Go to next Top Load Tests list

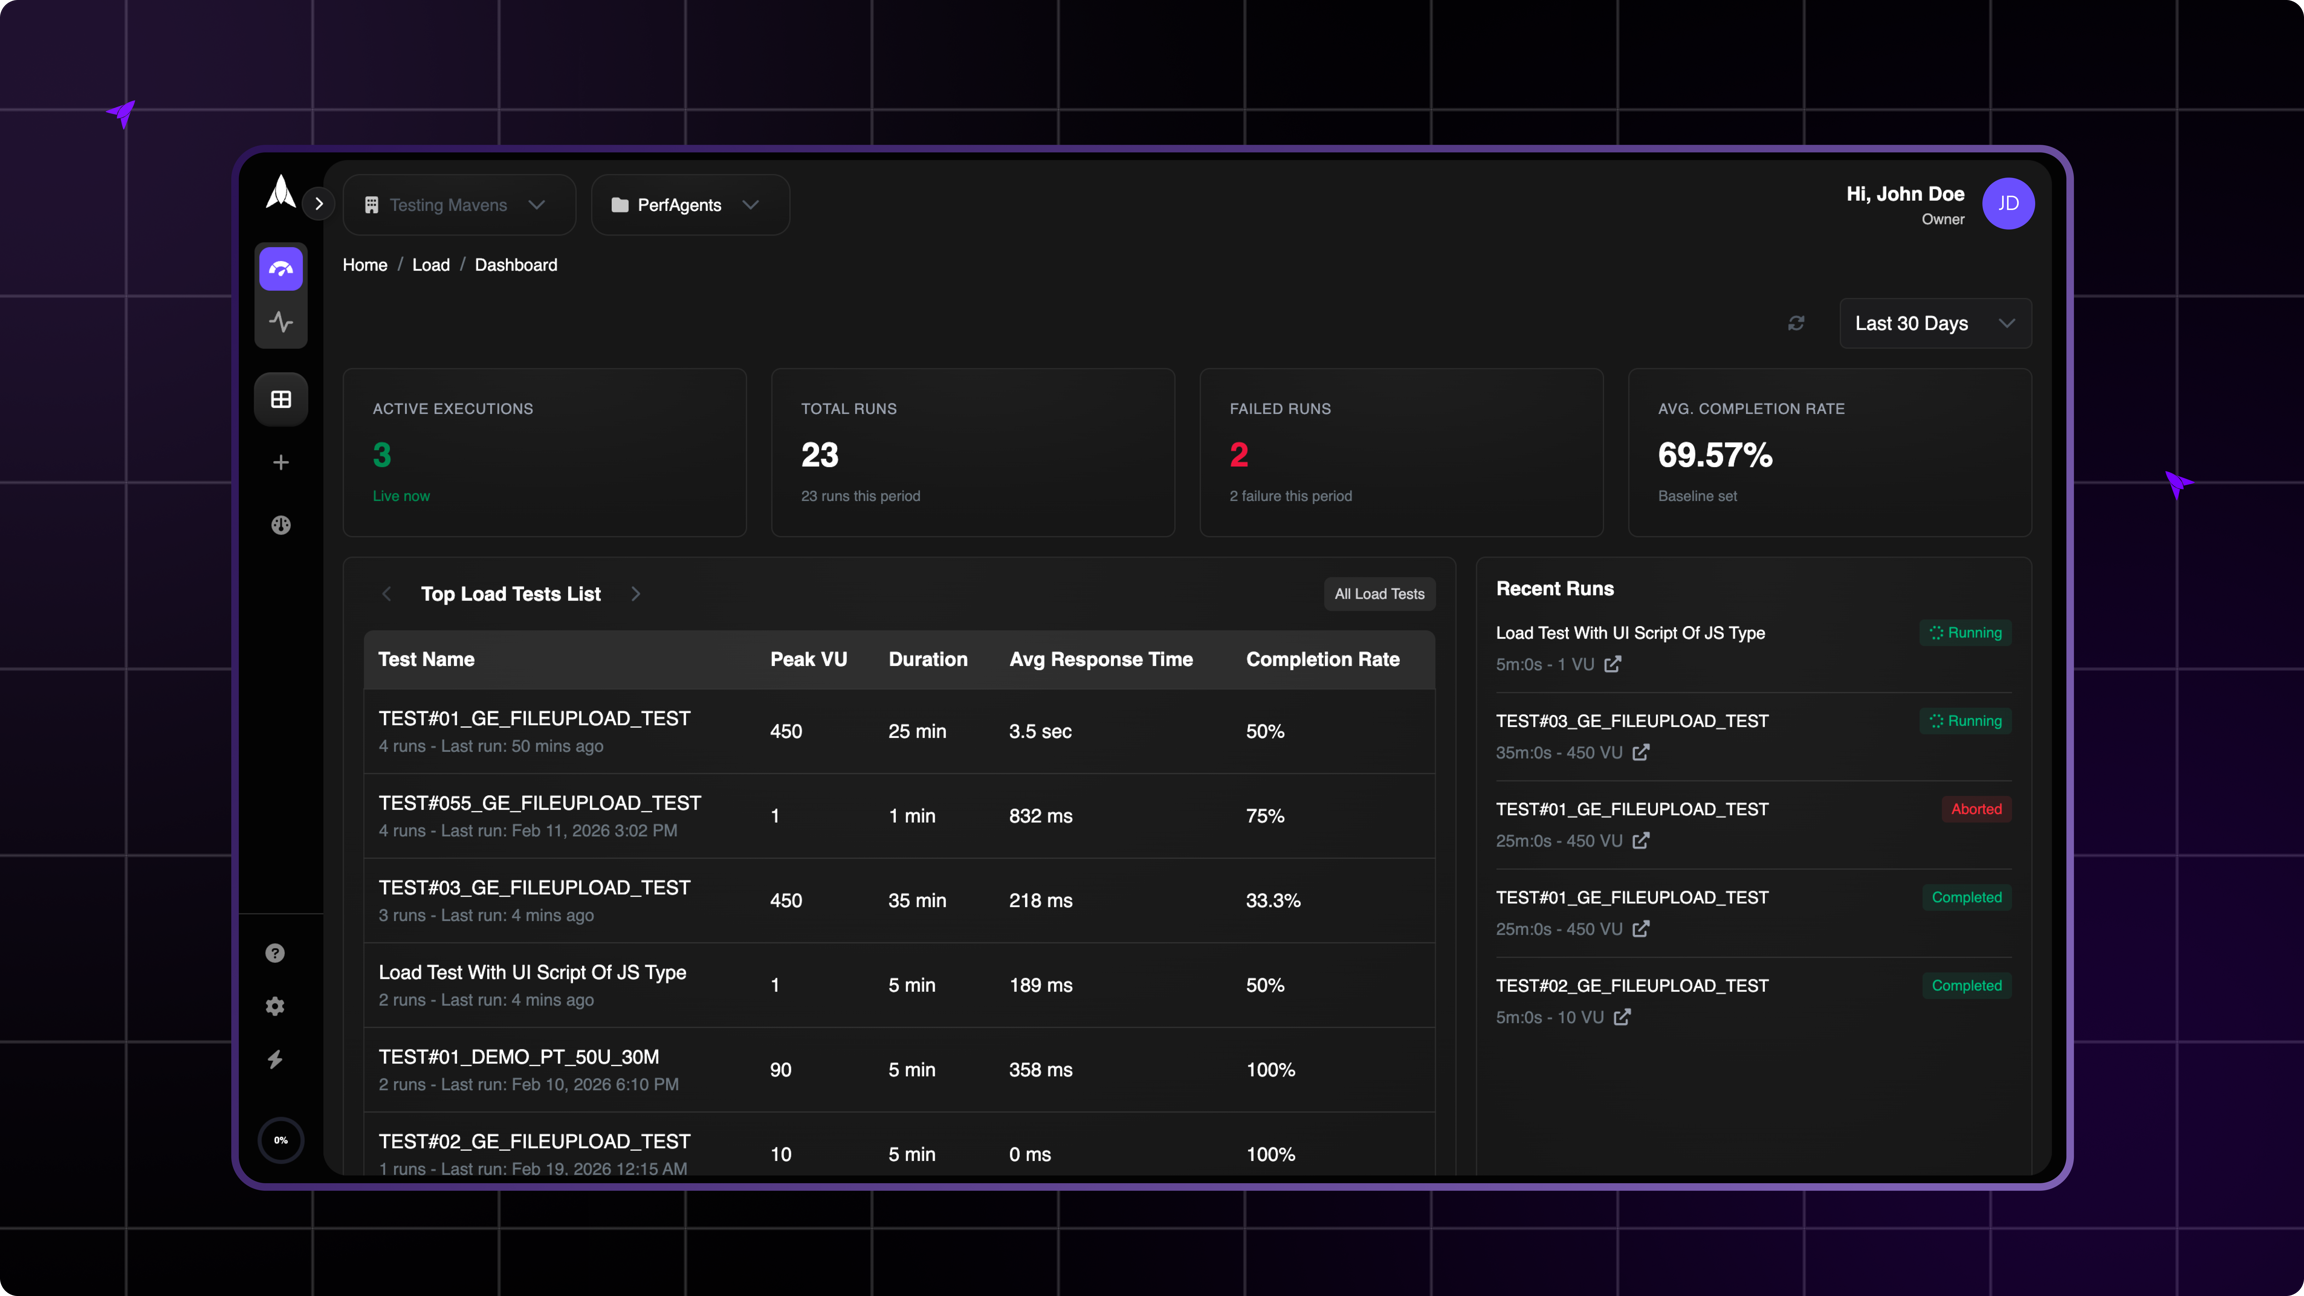(636, 594)
